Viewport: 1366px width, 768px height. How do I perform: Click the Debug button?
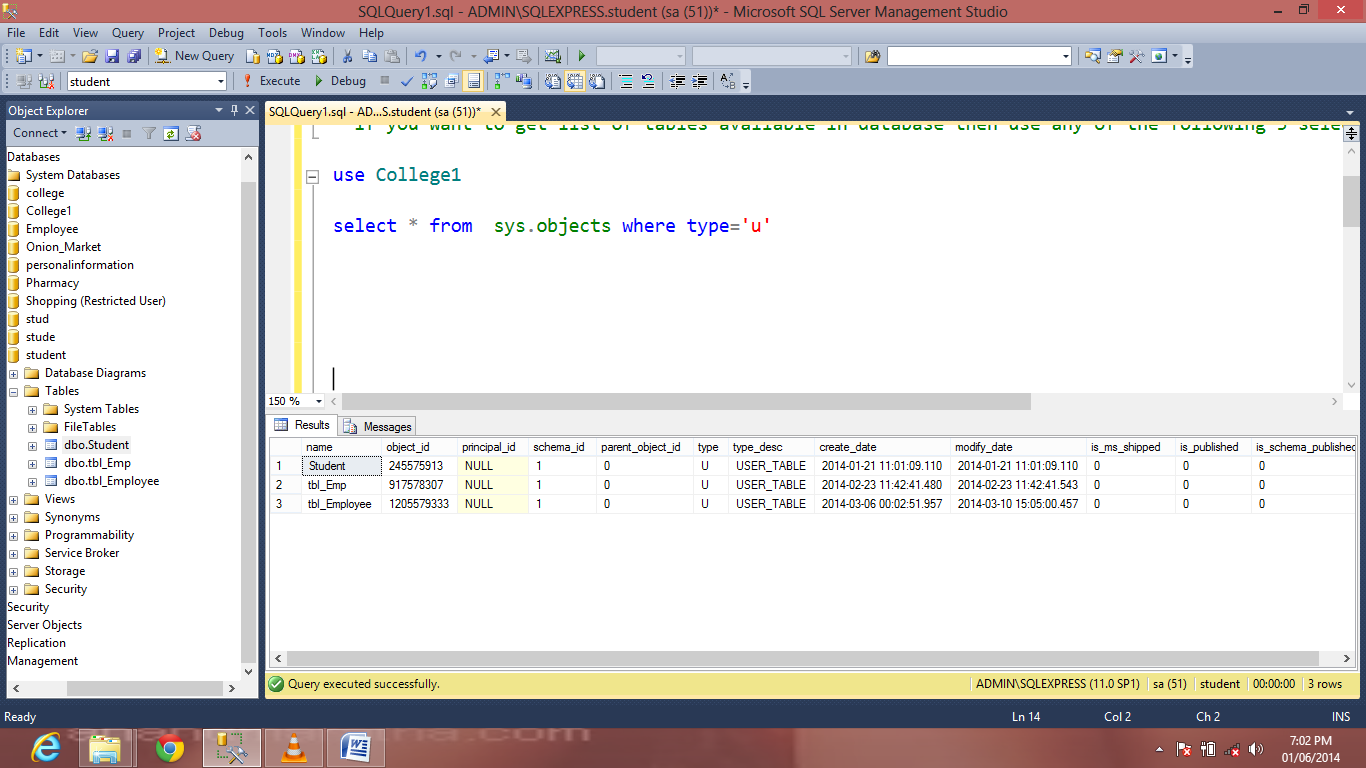point(340,81)
